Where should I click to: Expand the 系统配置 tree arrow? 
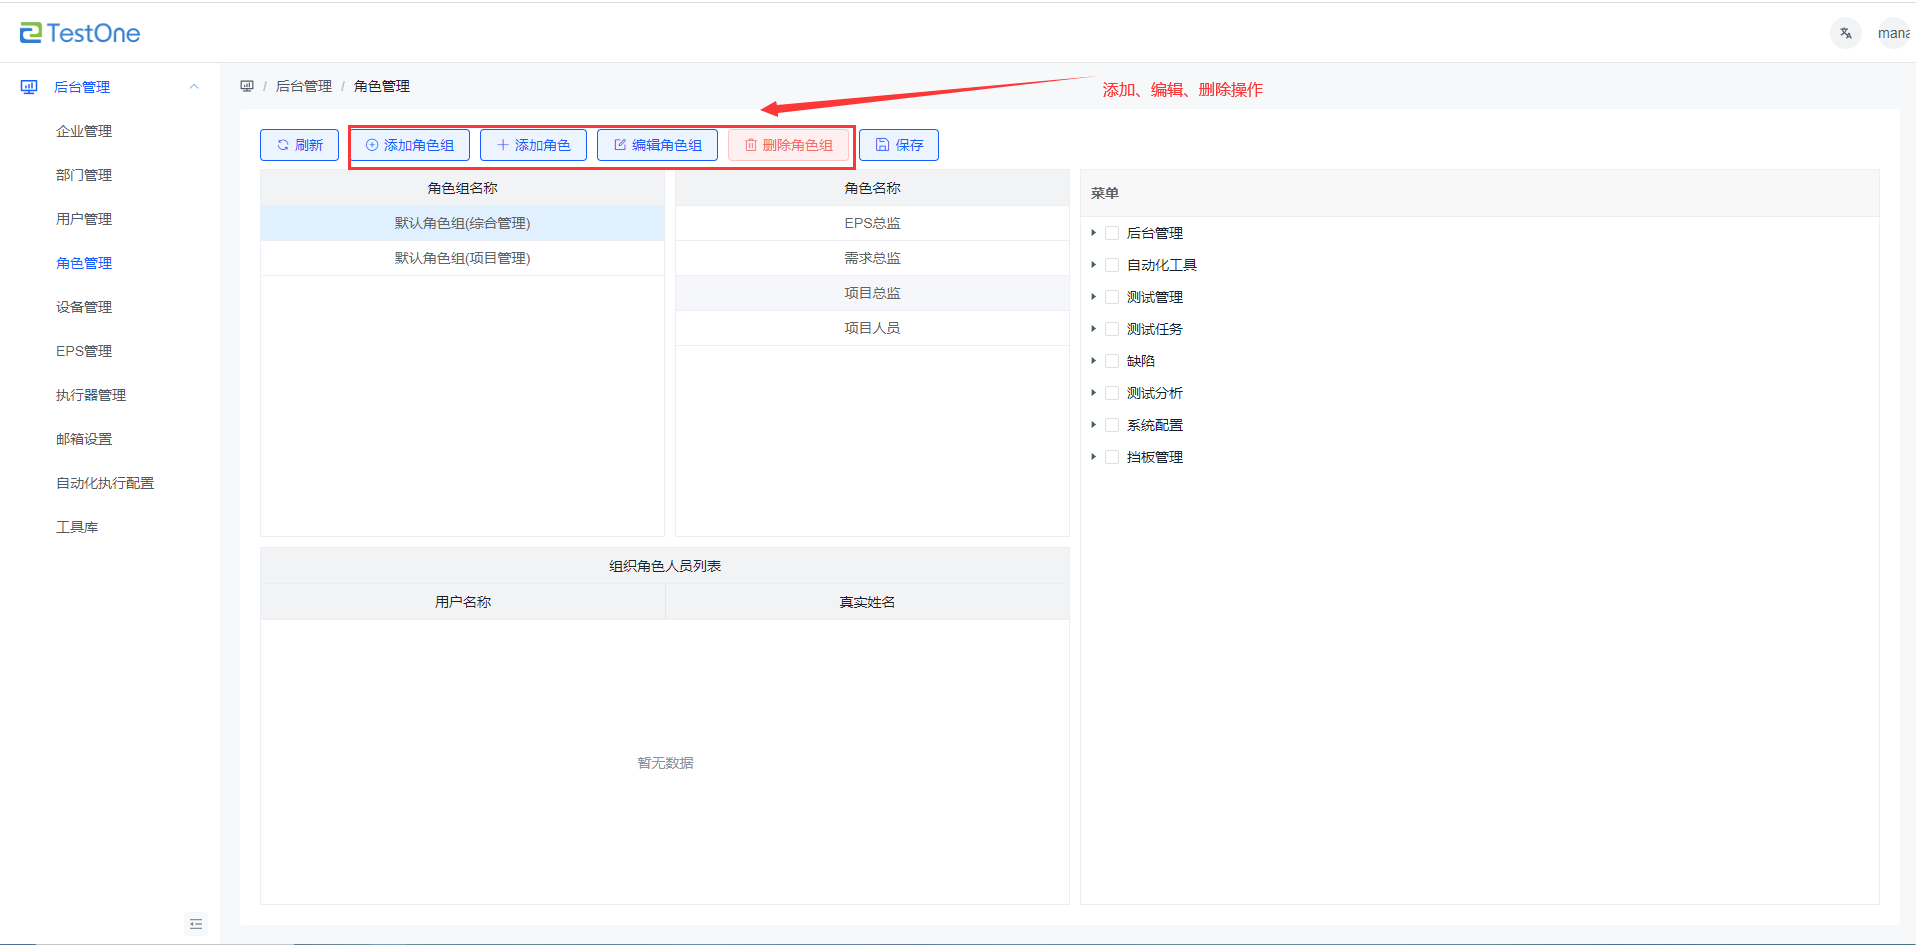[x=1093, y=425]
